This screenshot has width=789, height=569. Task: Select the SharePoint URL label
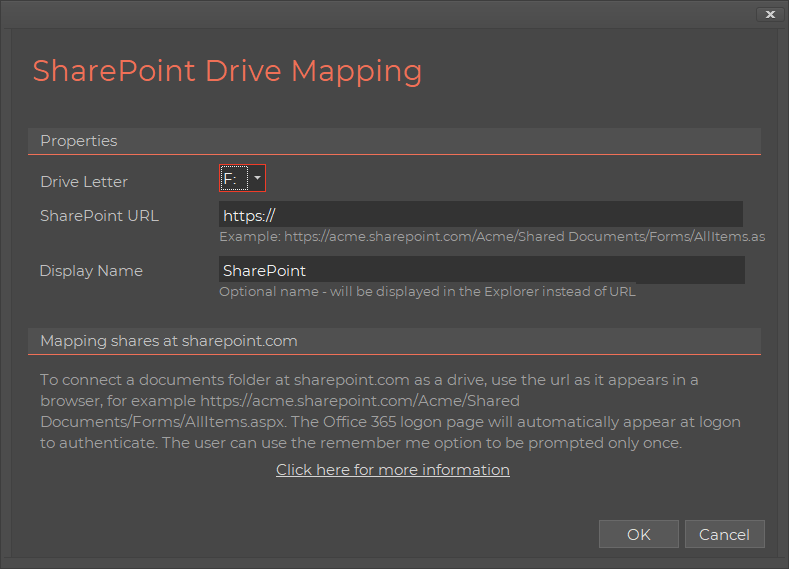coord(99,216)
